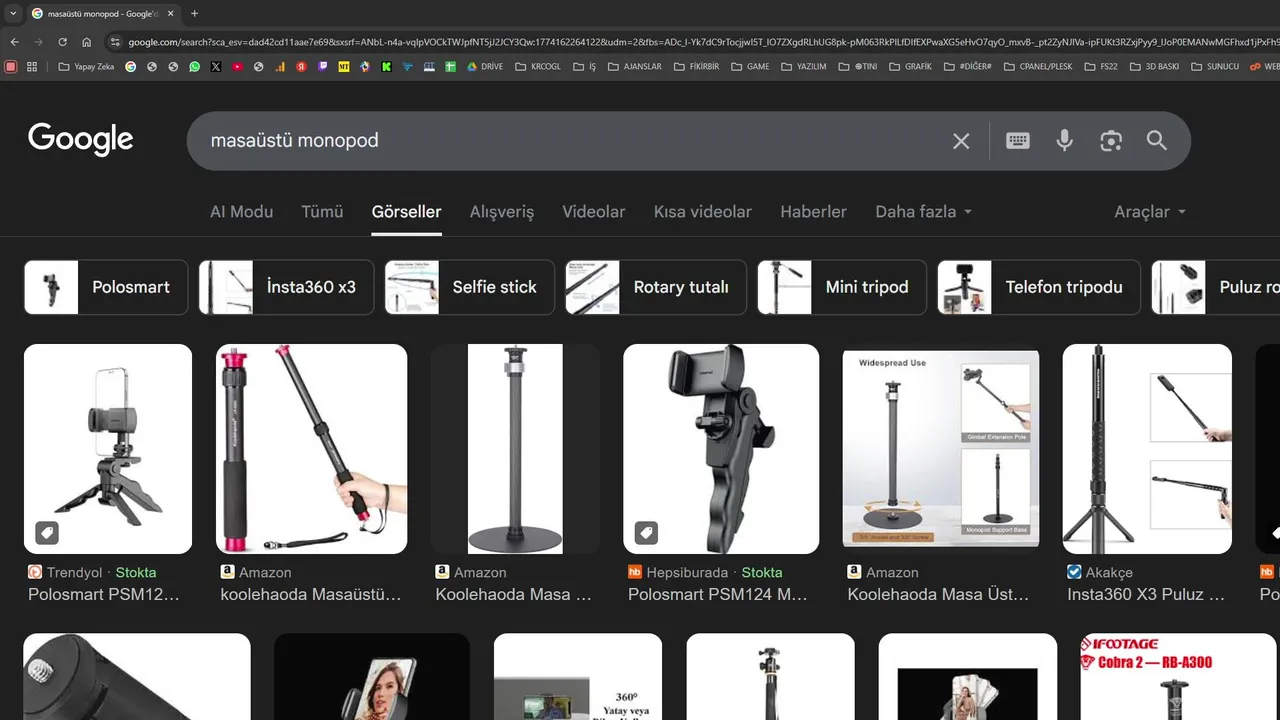
Task: Open the FİKİRBİR bookmark folder
Action: point(696,67)
